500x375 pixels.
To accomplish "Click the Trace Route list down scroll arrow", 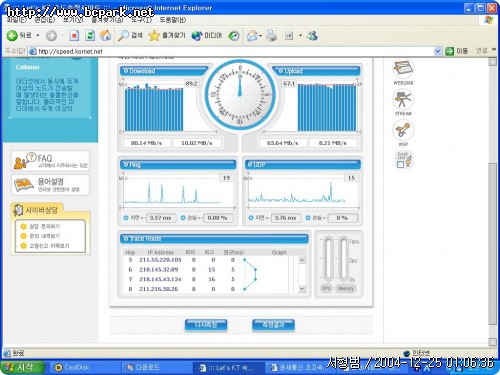I will (x=302, y=289).
